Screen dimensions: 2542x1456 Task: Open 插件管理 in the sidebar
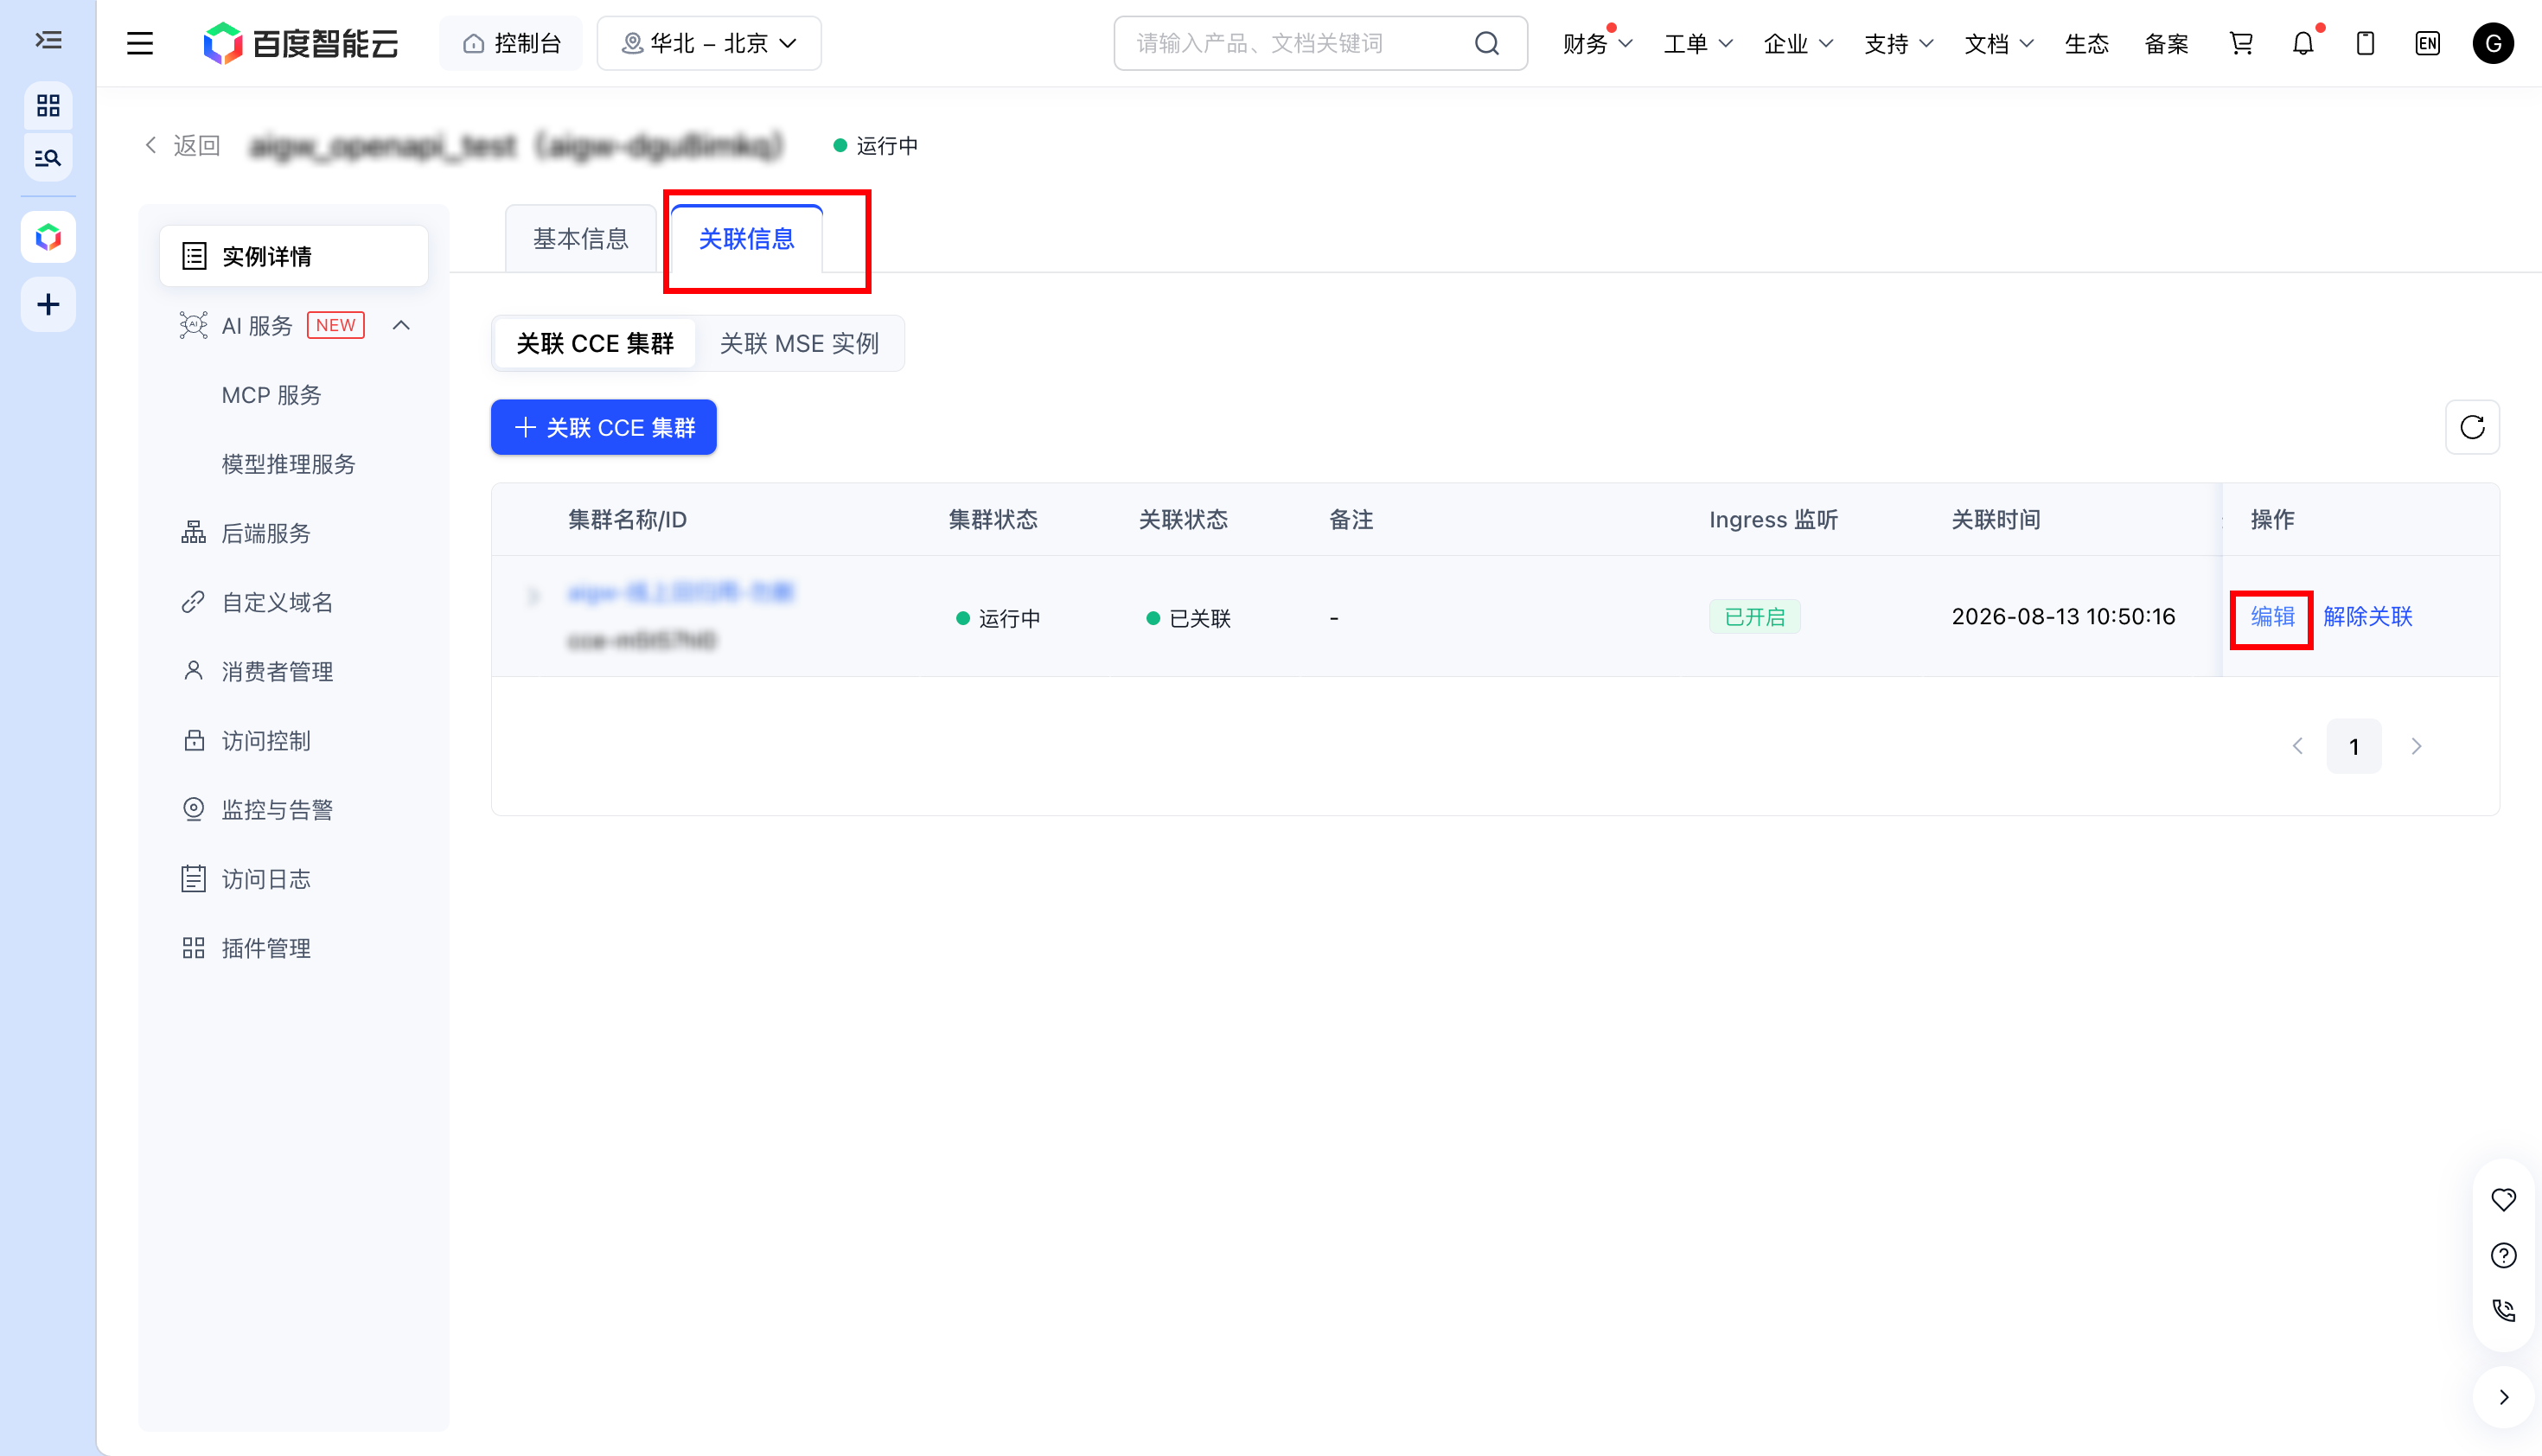point(266,948)
